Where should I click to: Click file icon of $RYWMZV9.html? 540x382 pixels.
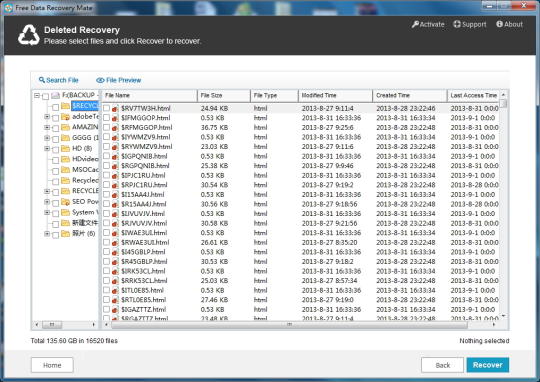[x=115, y=147]
